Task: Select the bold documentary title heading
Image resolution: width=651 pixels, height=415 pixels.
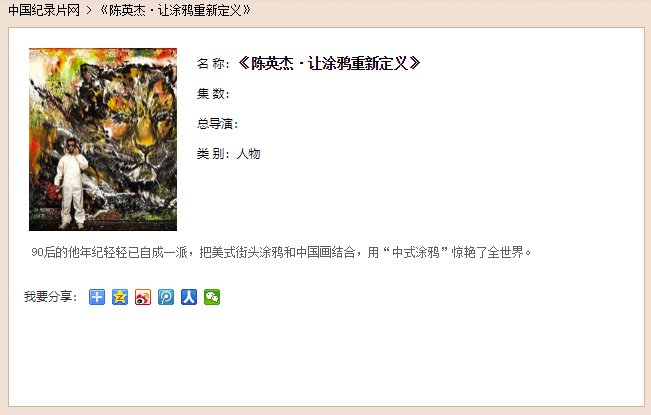Action: pyautogui.click(x=329, y=63)
